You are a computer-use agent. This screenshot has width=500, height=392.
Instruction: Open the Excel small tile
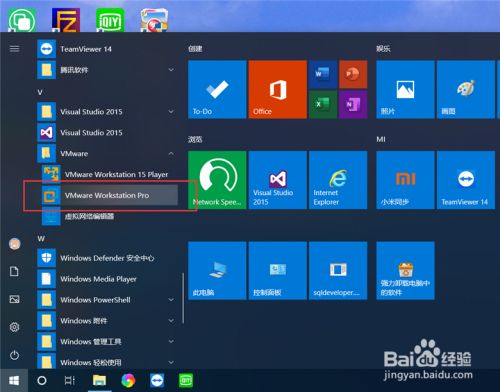(x=323, y=104)
